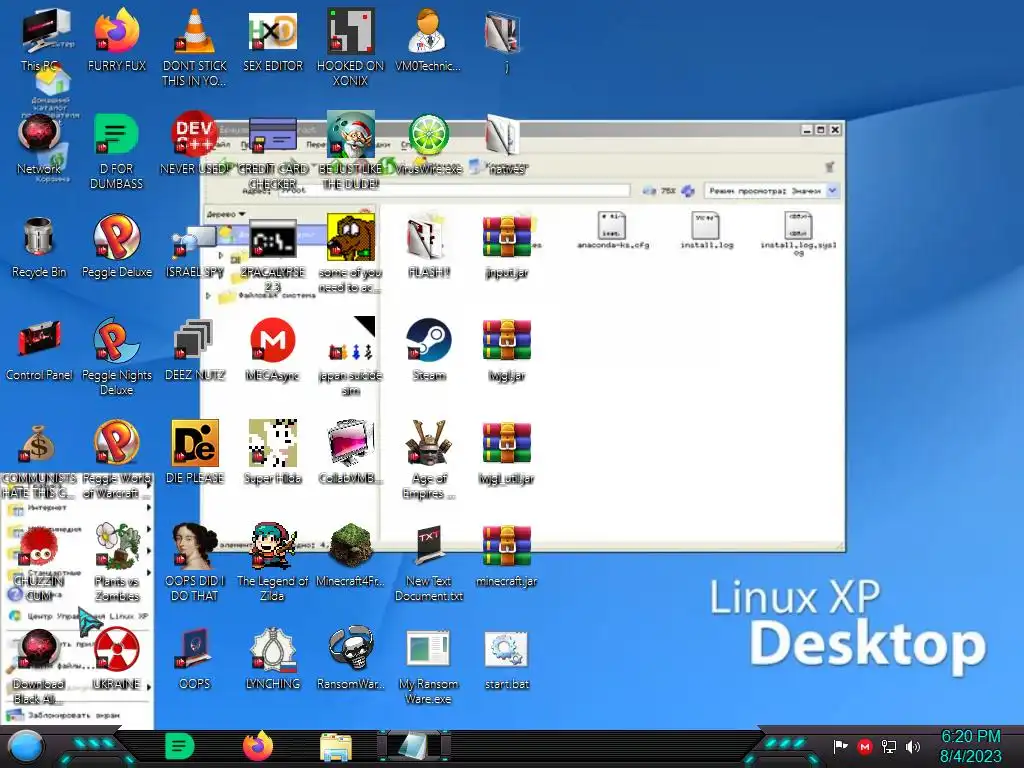The image size is (1024, 768).
Task: Click the flag tray icon
Action: click(x=840, y=746)
